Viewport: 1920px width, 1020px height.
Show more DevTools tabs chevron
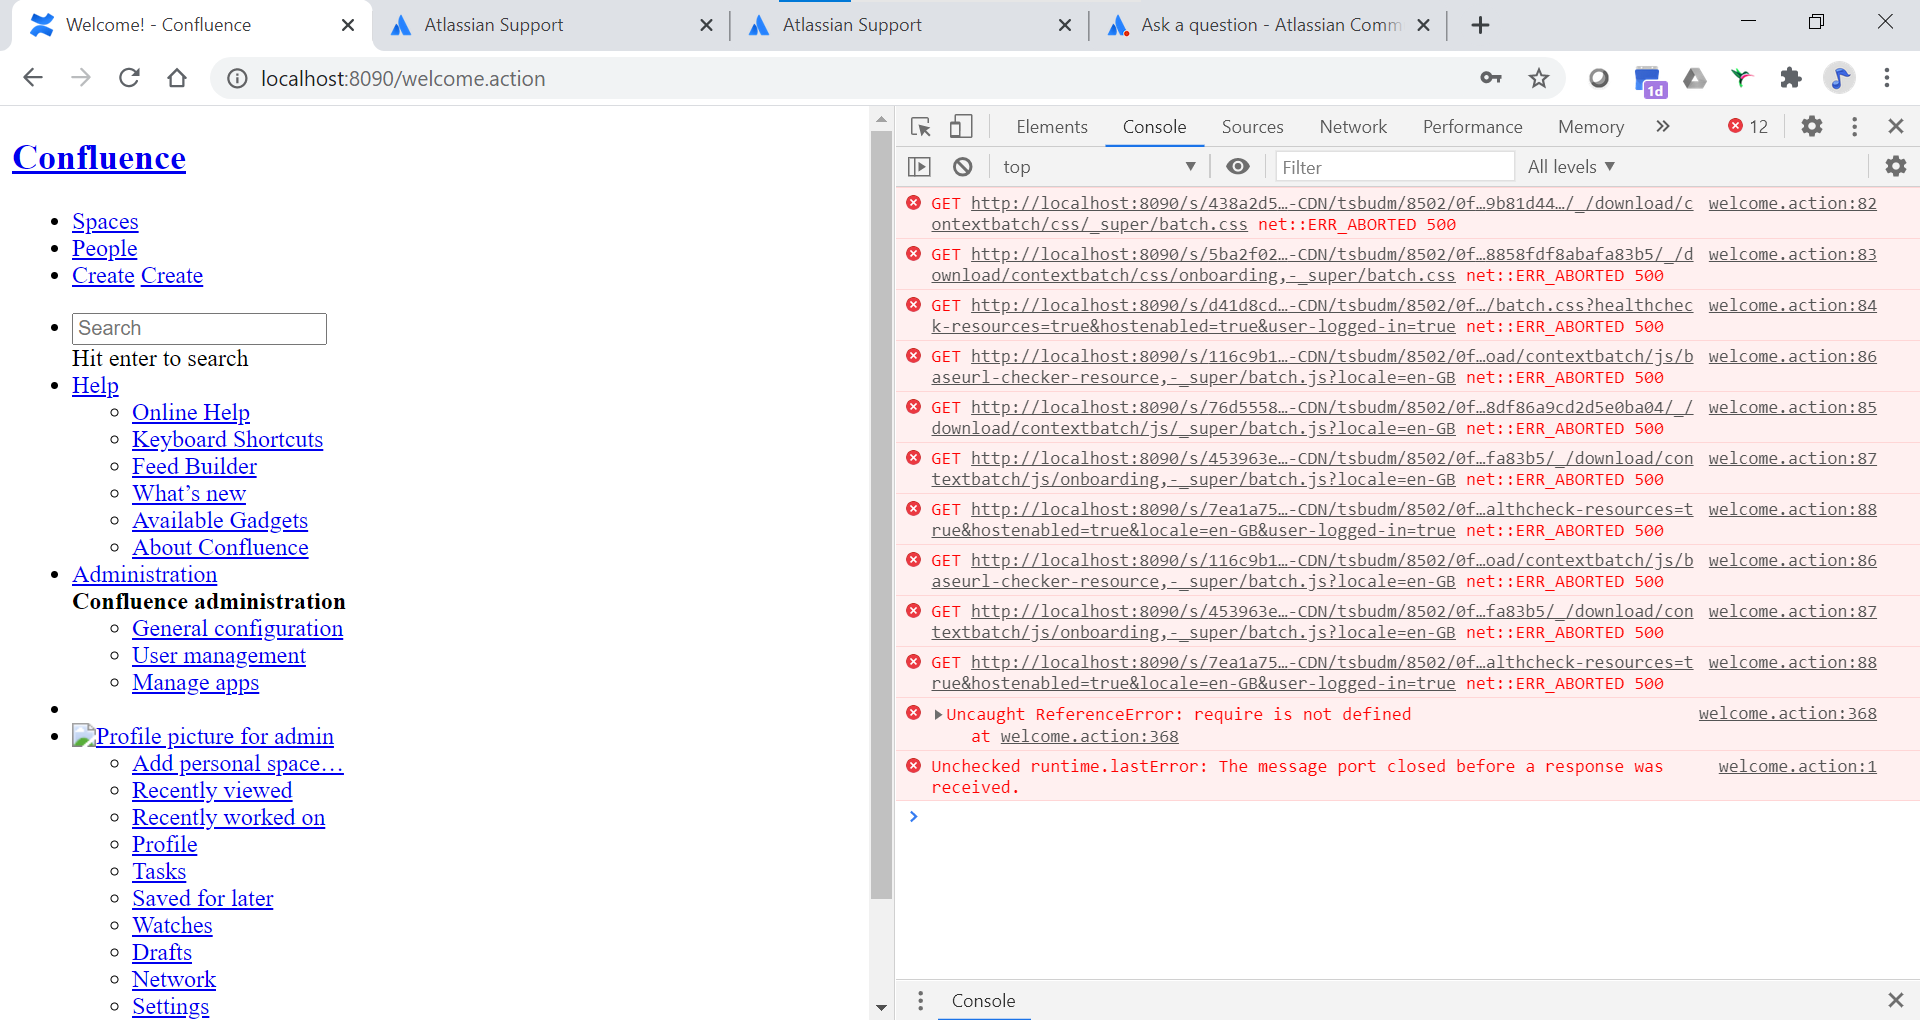click(1663, 126)
